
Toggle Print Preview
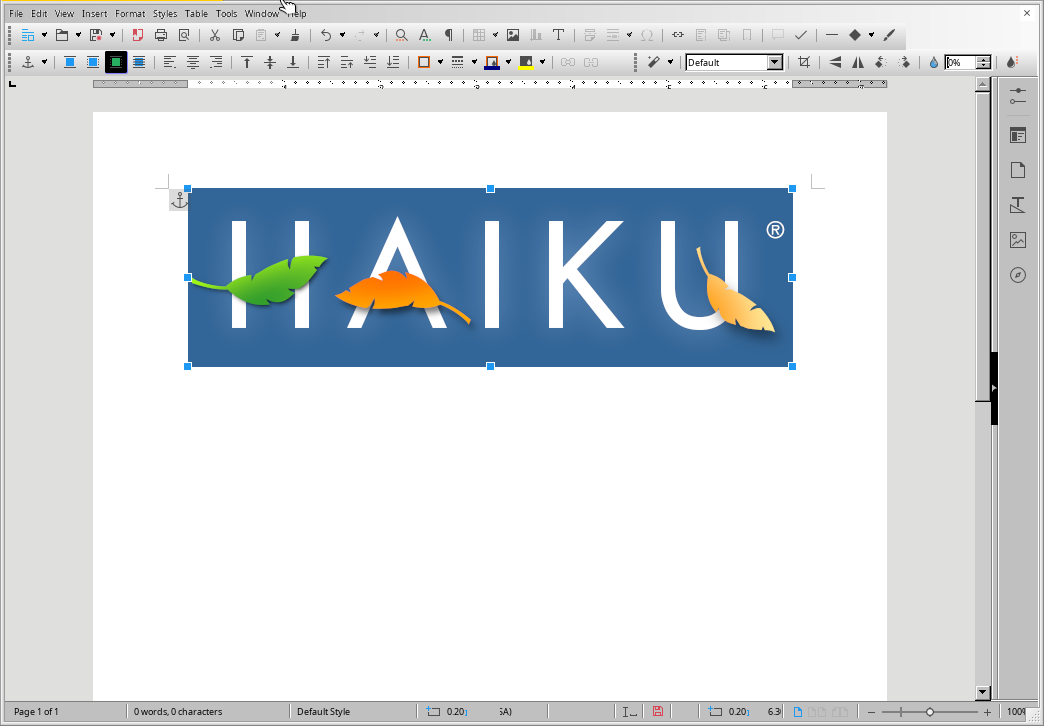[x=184, y=35]
